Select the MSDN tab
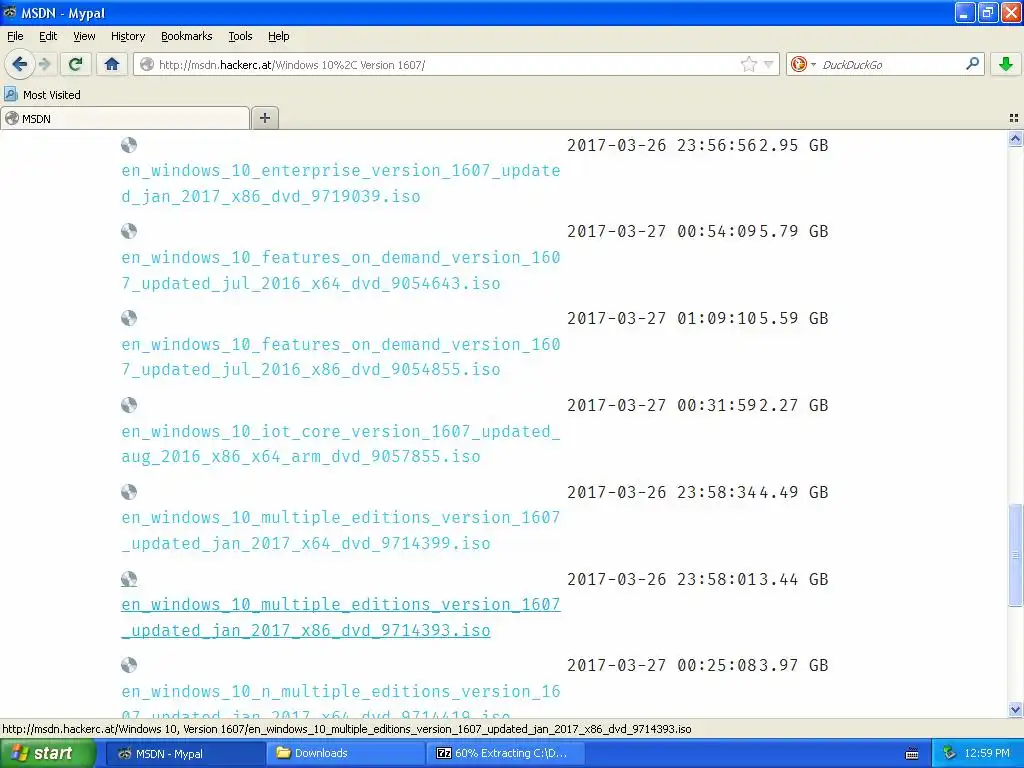The image size is (1024, 768). tap(125, 118)
